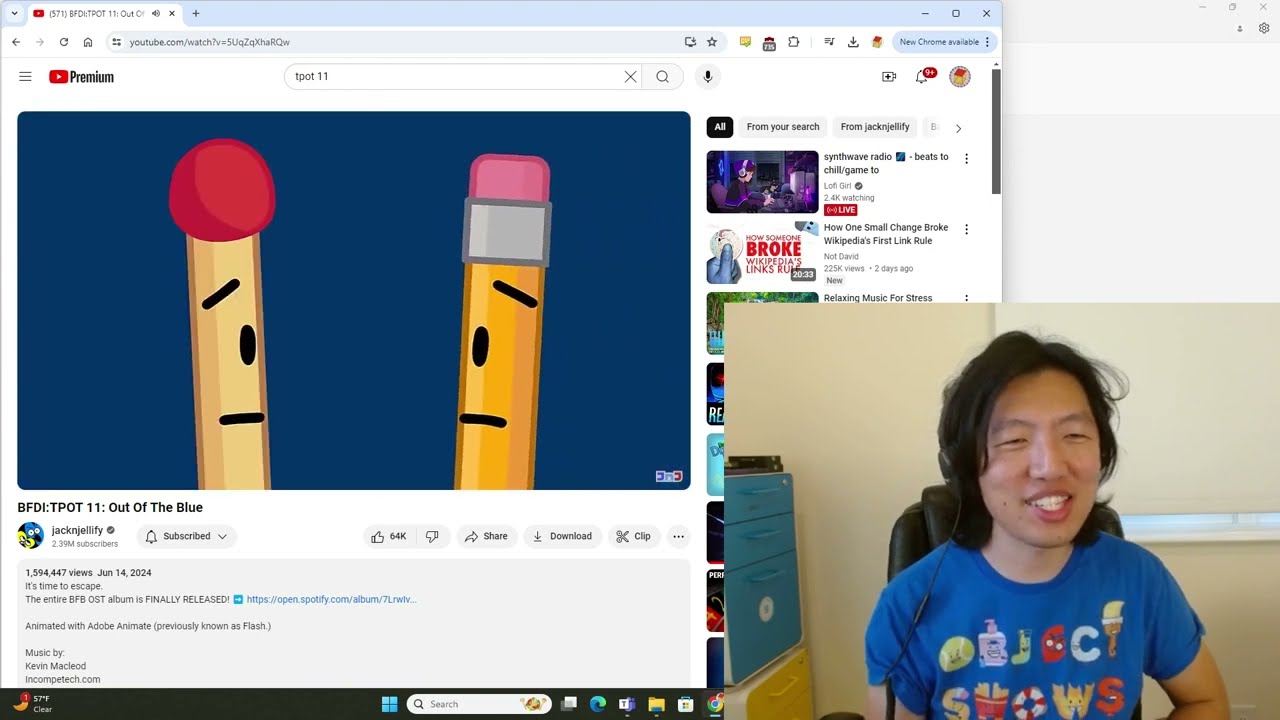The width and height of the screenshot is (1280, 720).
Task: Open settings gear in the background window
Action: coord(1264,29)
